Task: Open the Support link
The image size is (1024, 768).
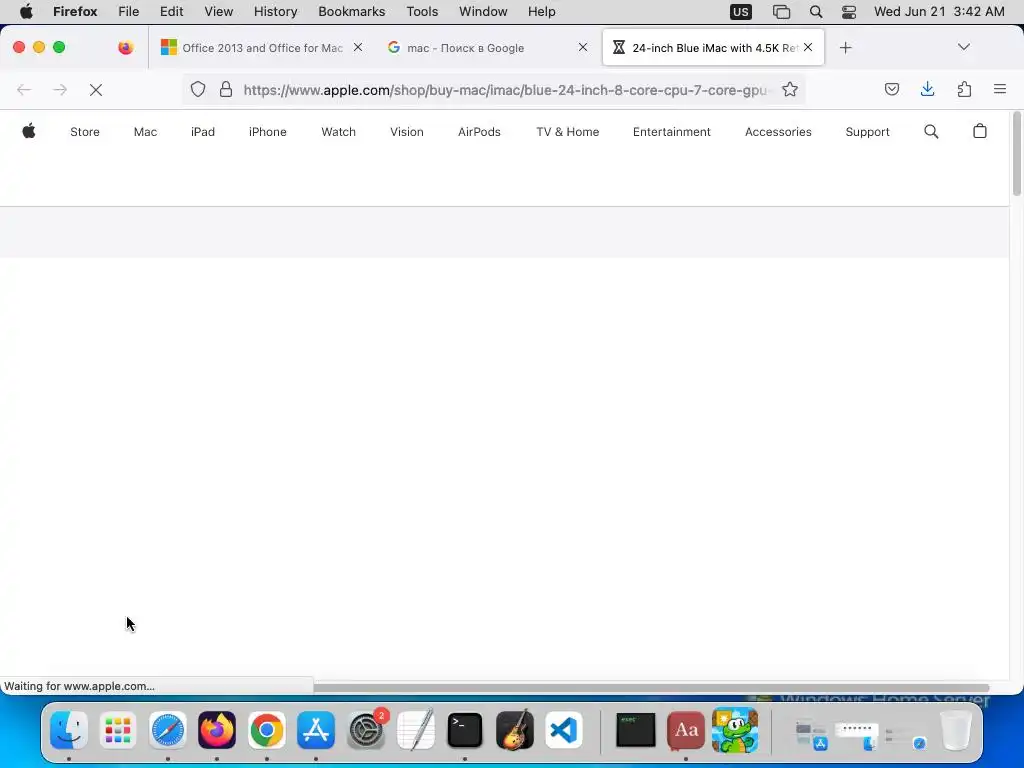Action: click(867, 132)
